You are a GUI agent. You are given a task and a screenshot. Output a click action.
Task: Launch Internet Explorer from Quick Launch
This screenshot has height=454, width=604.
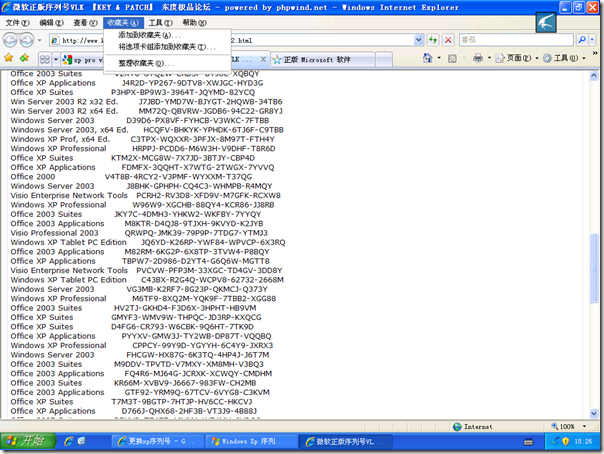pyautogui.click(x=69, y=441)
